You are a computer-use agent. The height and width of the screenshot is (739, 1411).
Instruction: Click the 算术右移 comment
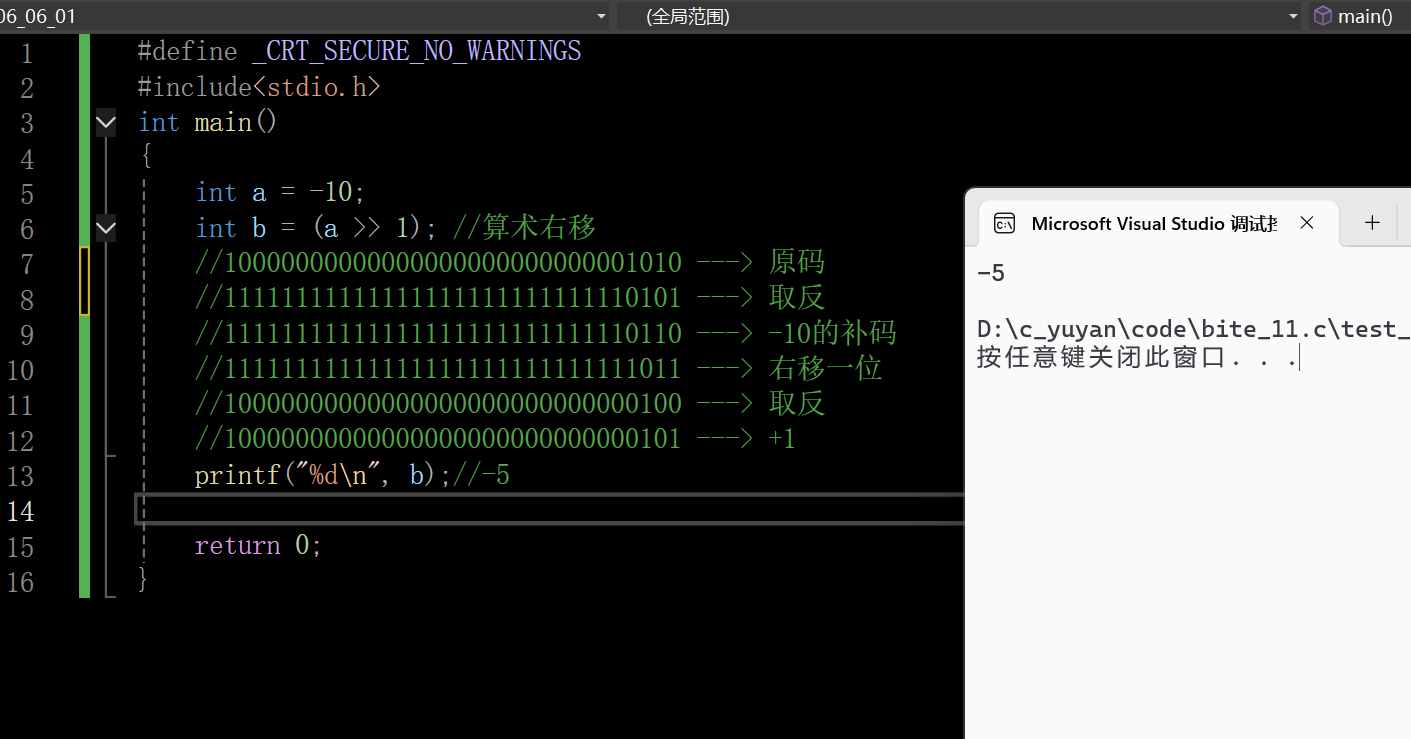tap(524, 228)
